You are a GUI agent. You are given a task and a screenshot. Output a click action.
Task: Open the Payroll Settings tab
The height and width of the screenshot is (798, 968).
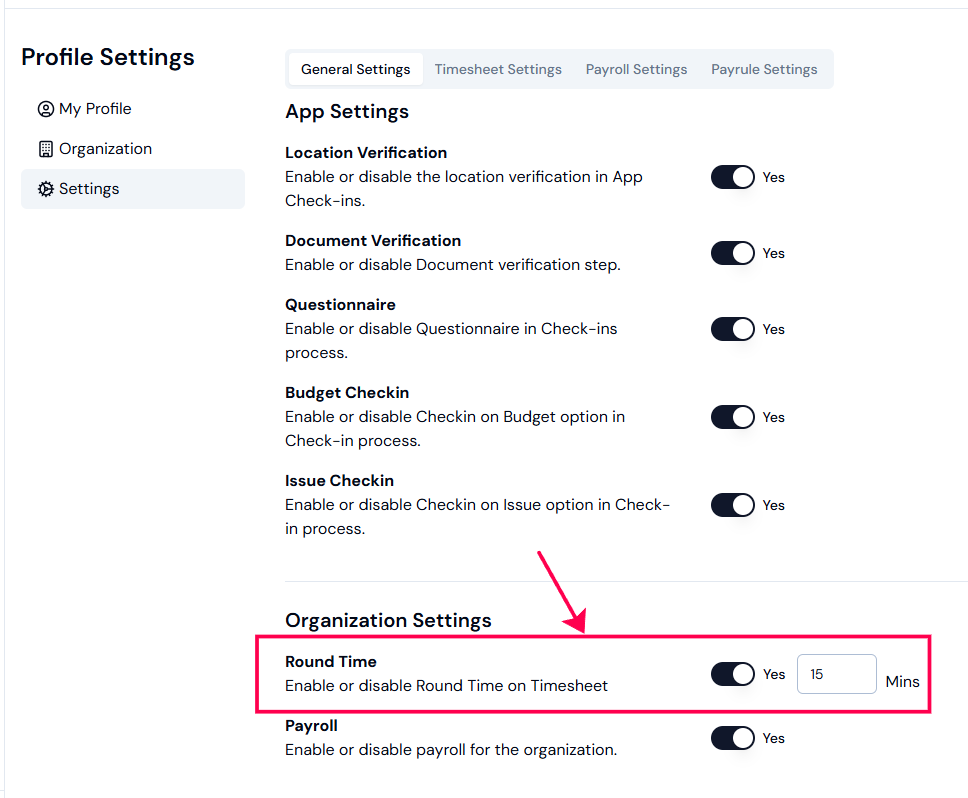636,69
